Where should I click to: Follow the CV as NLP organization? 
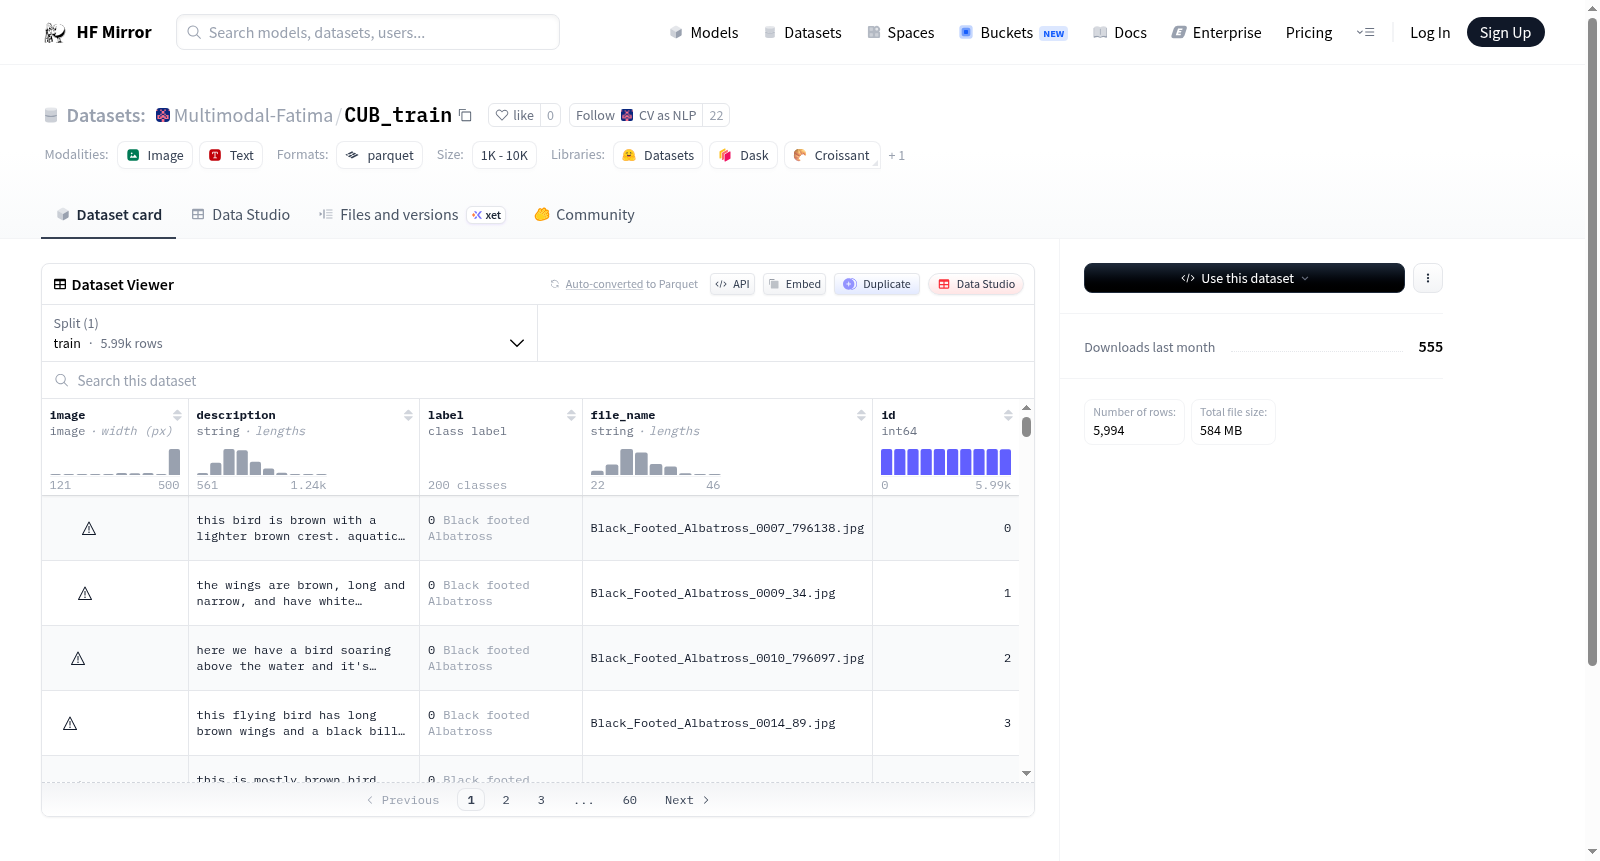click(x=636, y=115)
